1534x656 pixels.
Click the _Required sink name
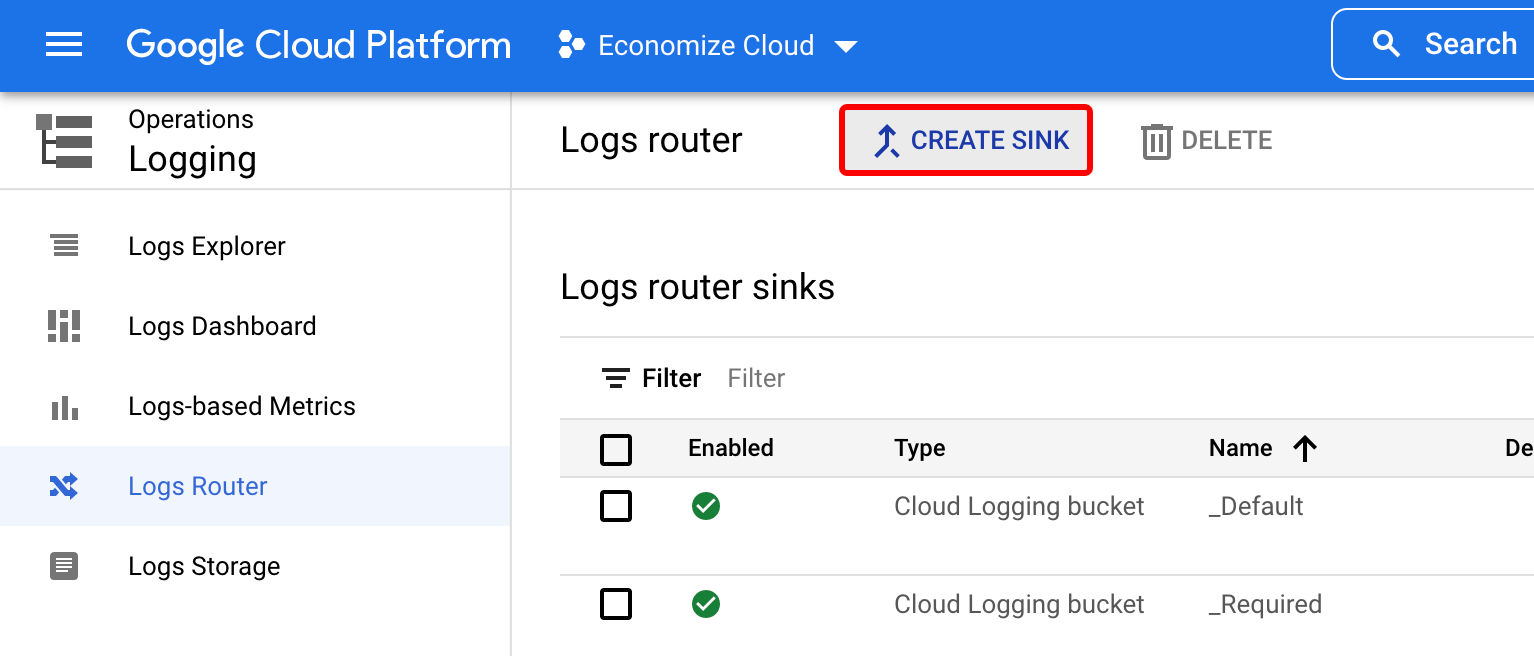pos(1265,604)
